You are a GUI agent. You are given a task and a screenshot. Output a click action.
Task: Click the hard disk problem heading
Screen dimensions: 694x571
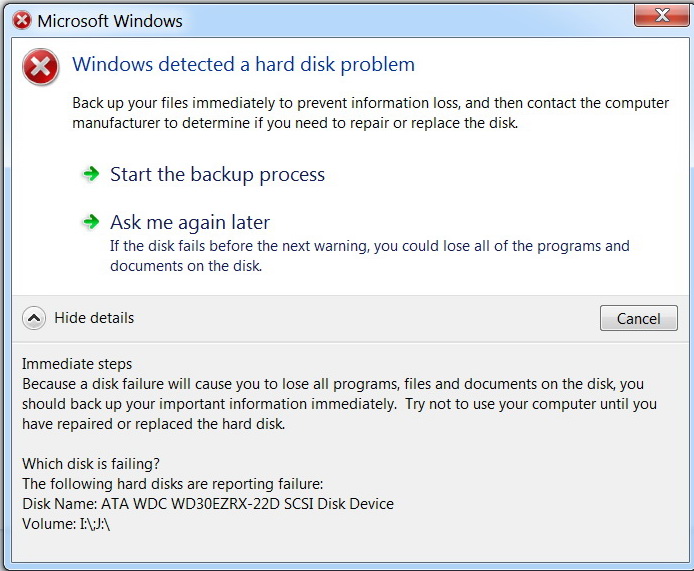pos(243,65)
